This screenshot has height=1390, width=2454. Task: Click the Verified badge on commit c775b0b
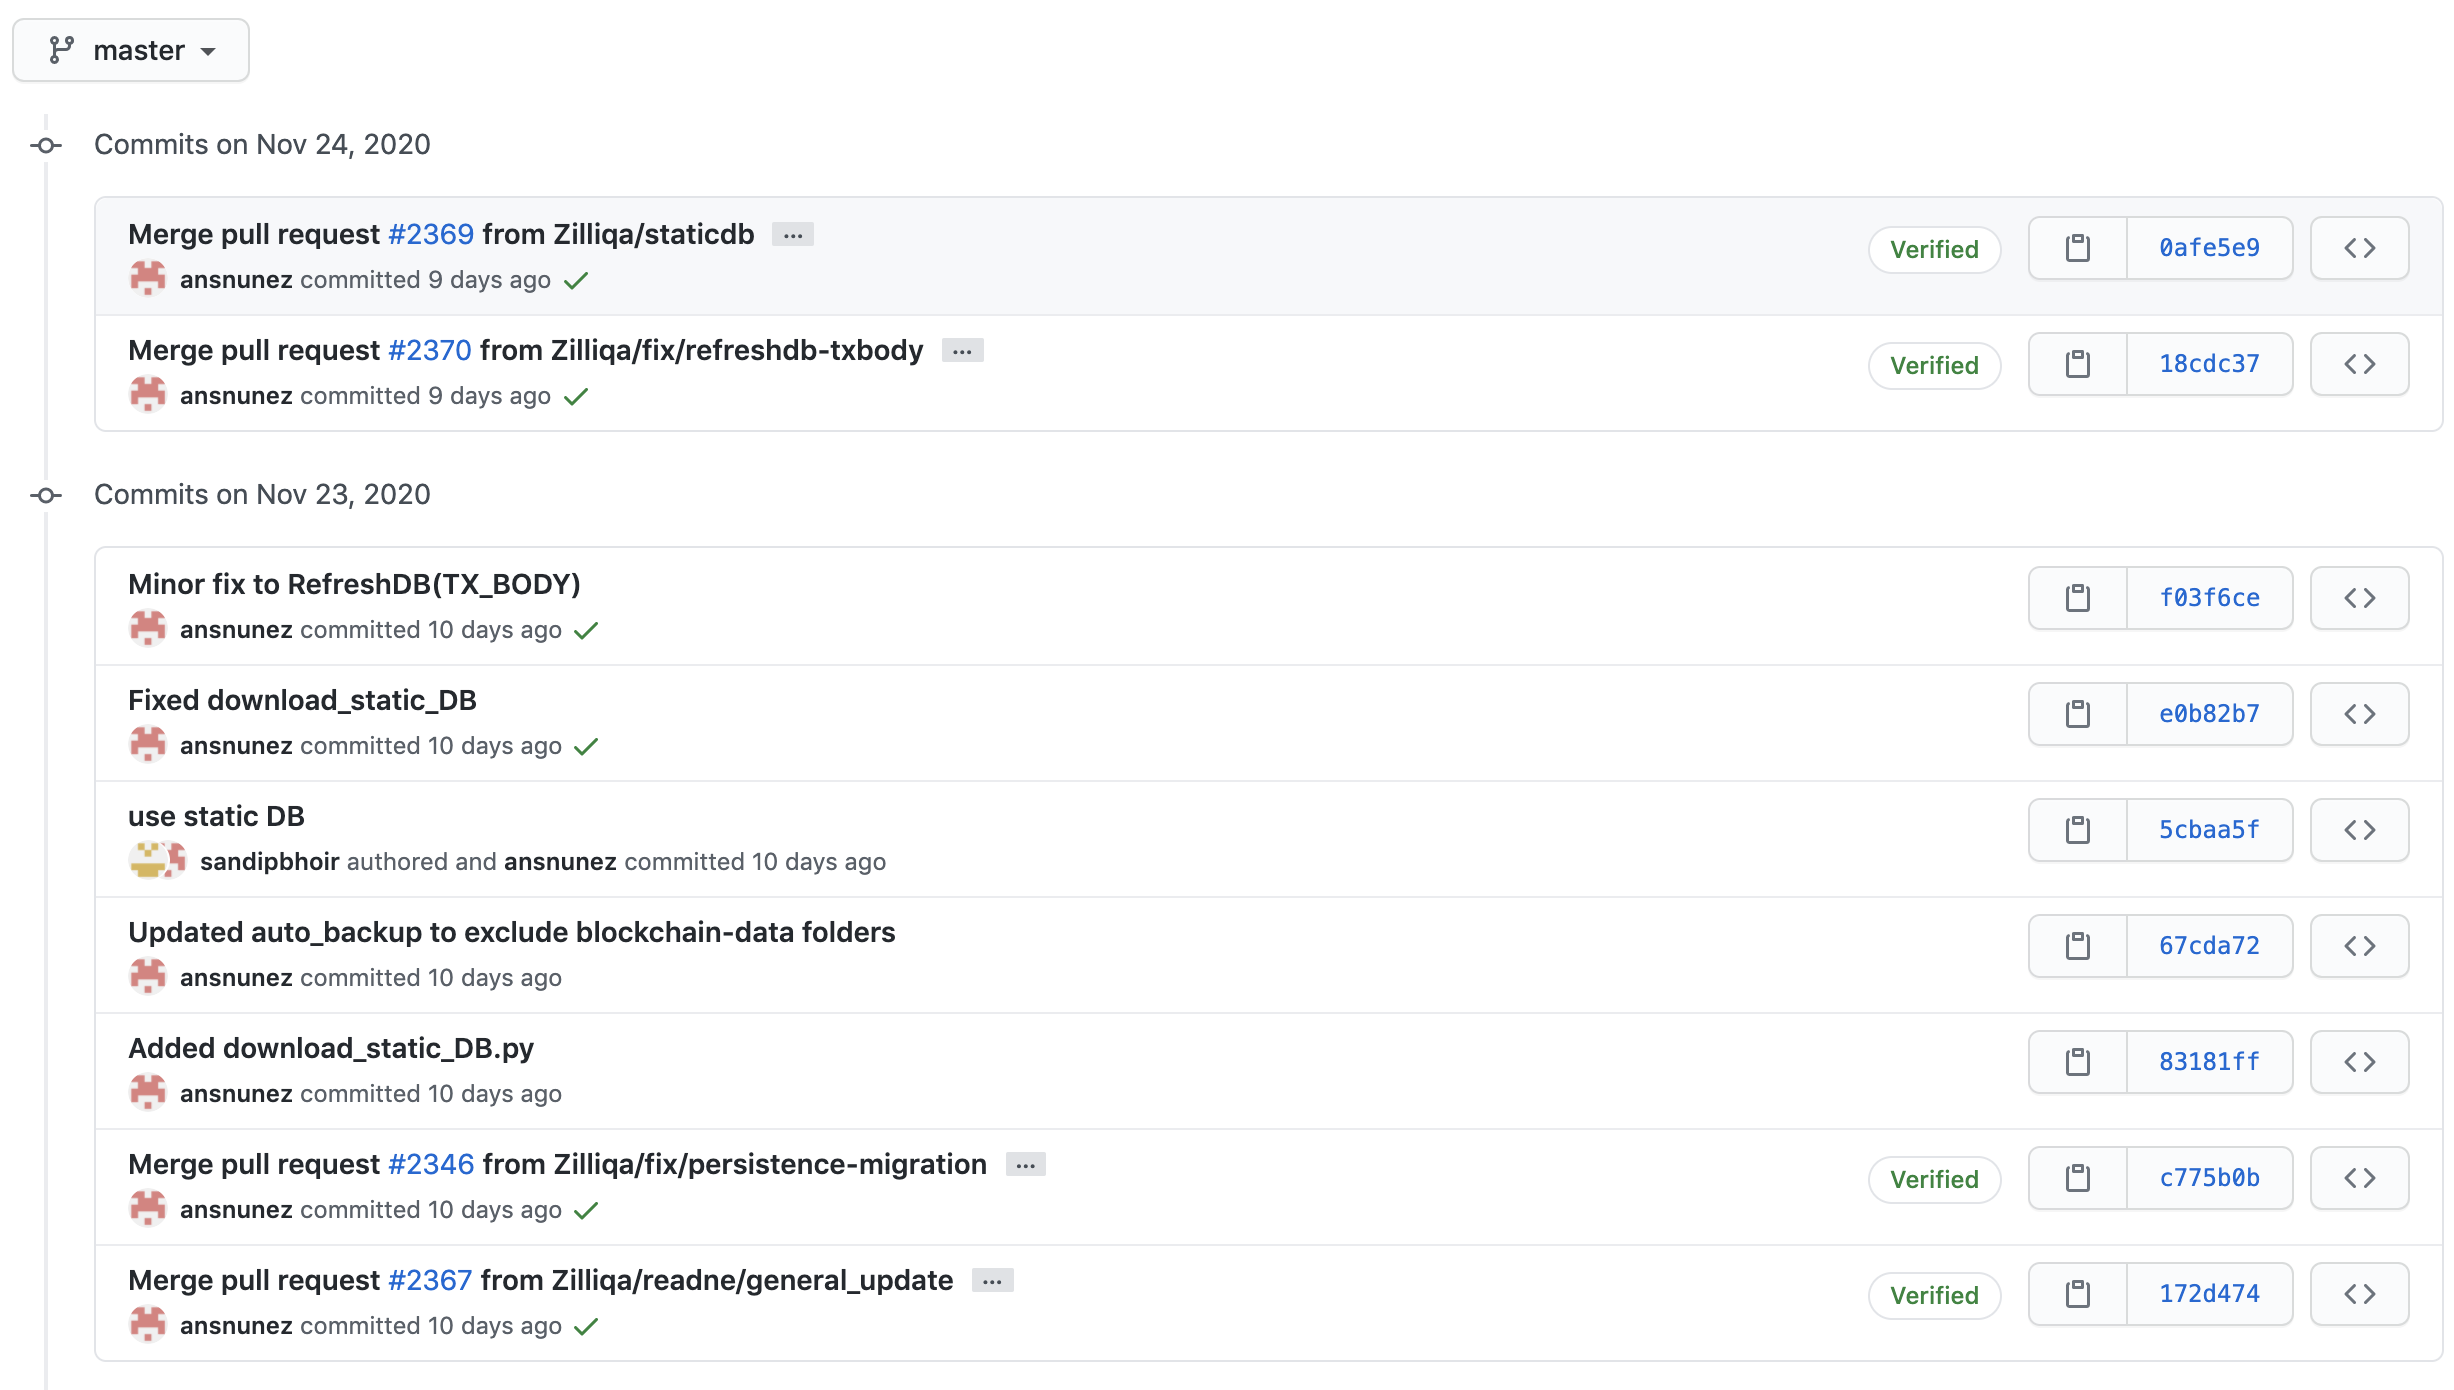1934,1179
